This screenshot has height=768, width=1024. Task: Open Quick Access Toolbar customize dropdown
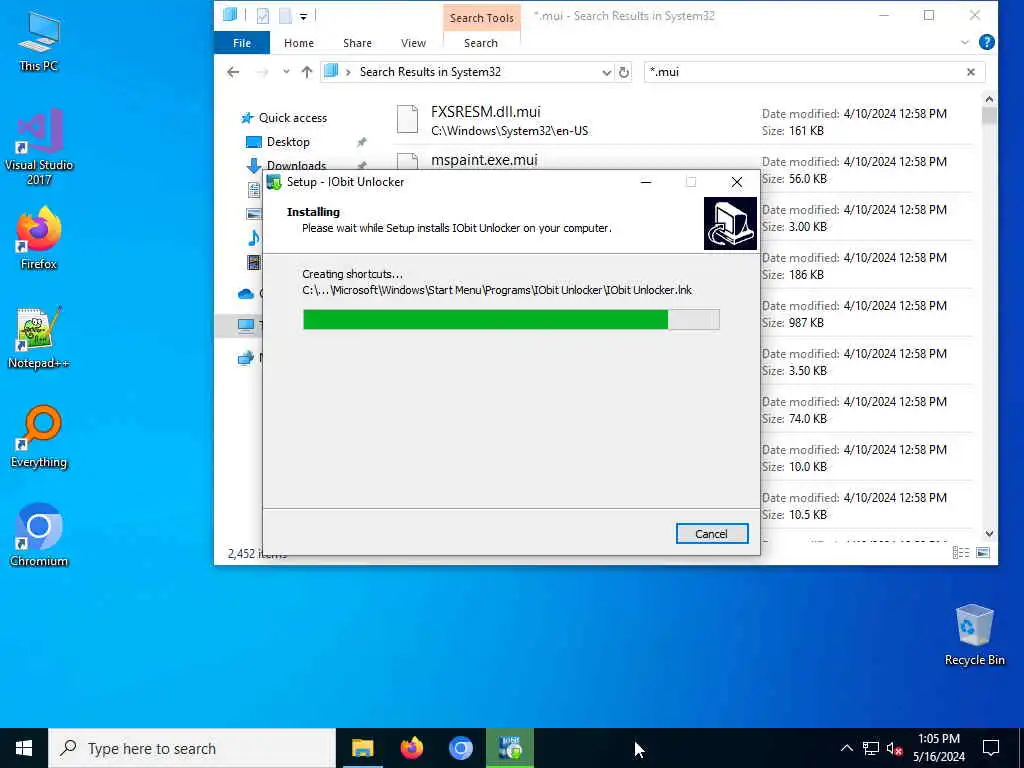point(304,16)
